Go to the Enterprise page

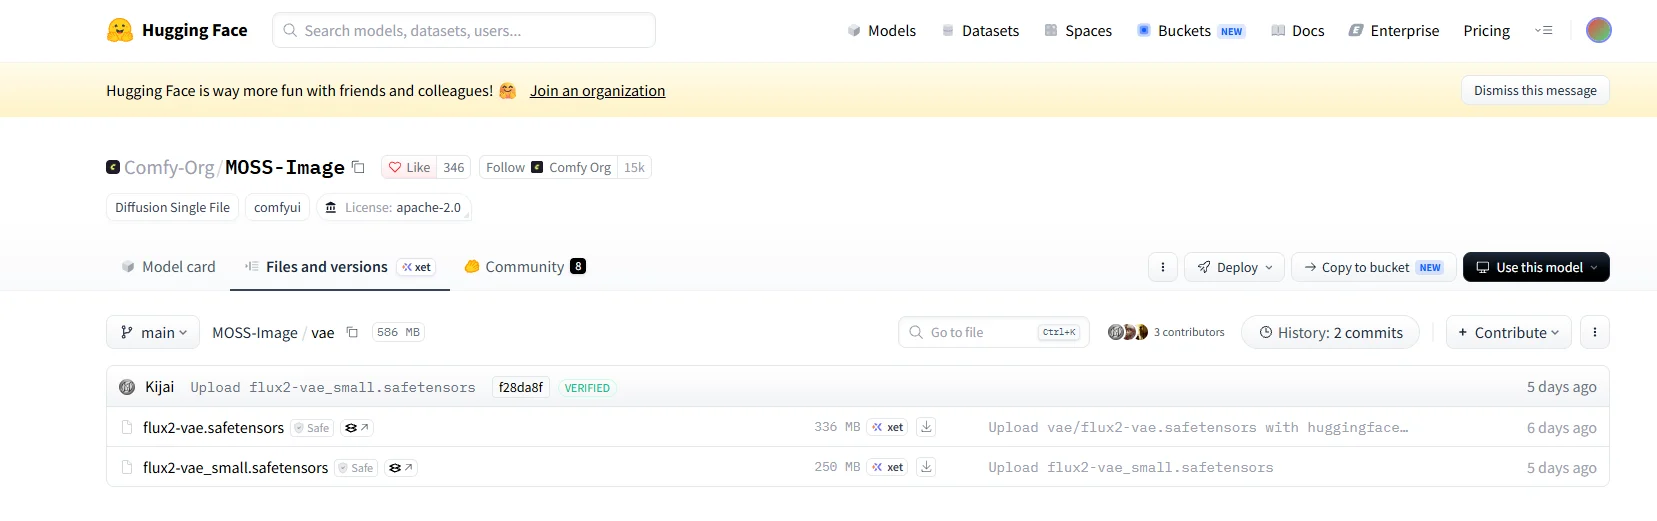1394,31
